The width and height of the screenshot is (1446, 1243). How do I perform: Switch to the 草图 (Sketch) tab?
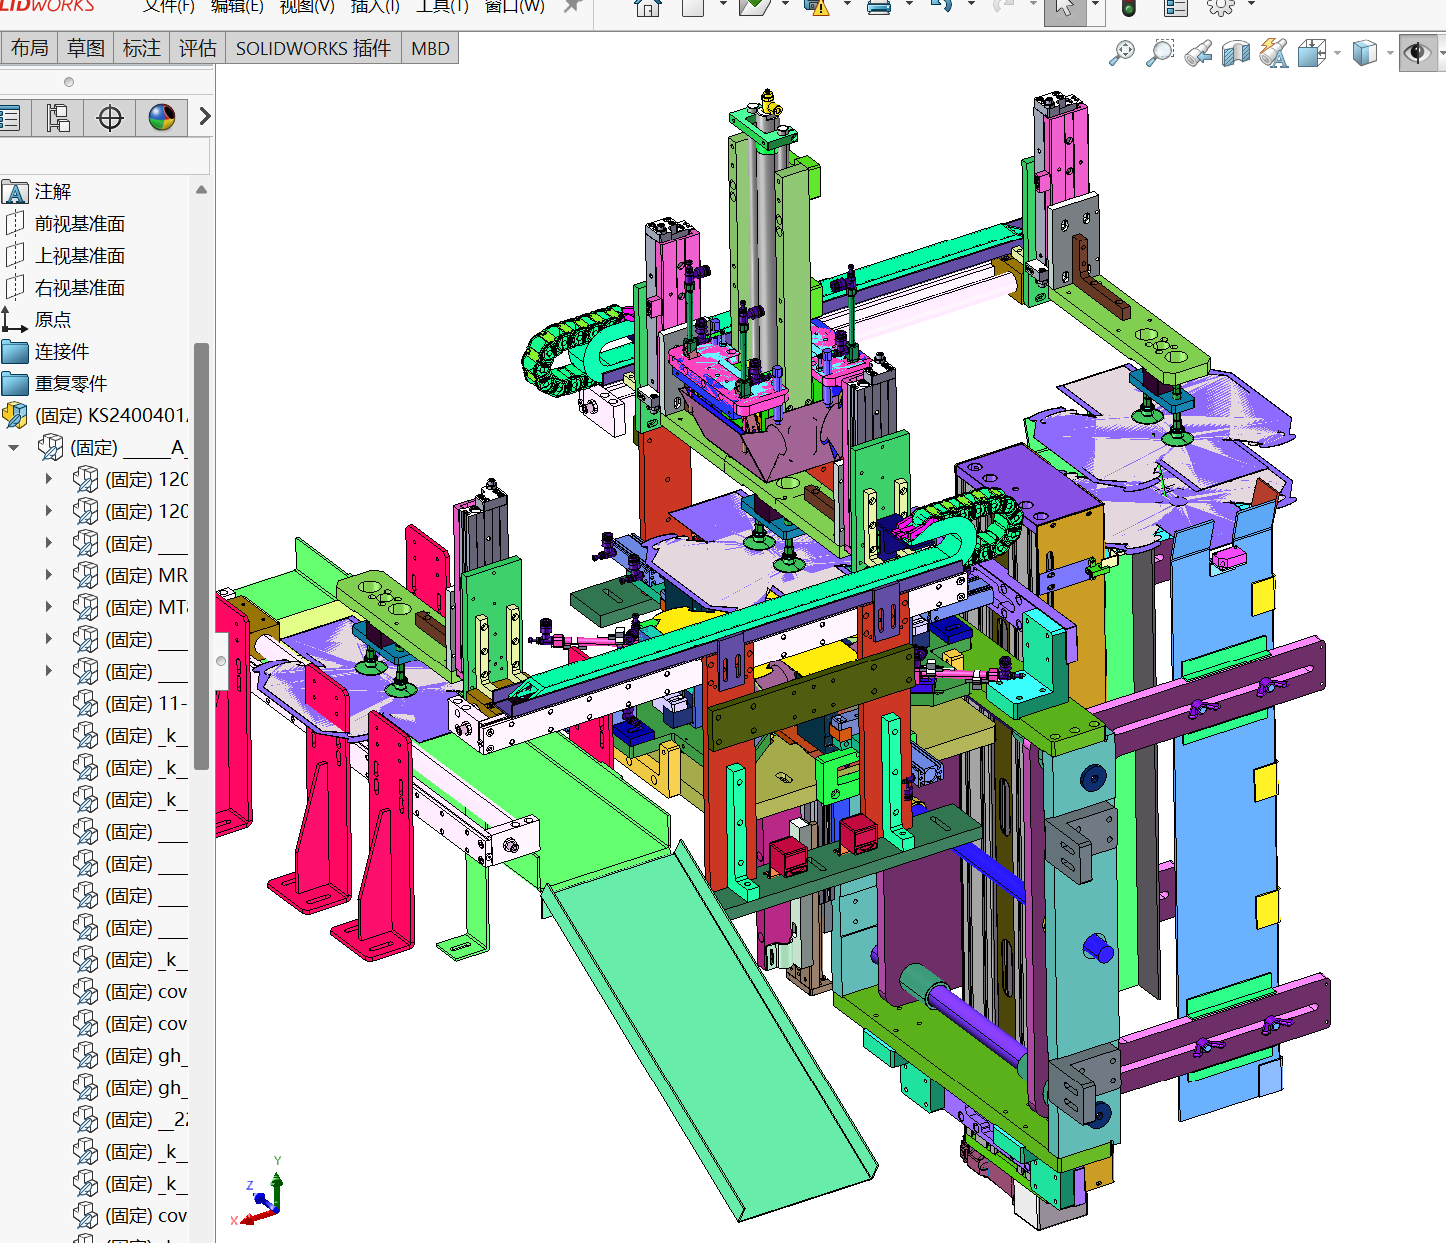86,48
